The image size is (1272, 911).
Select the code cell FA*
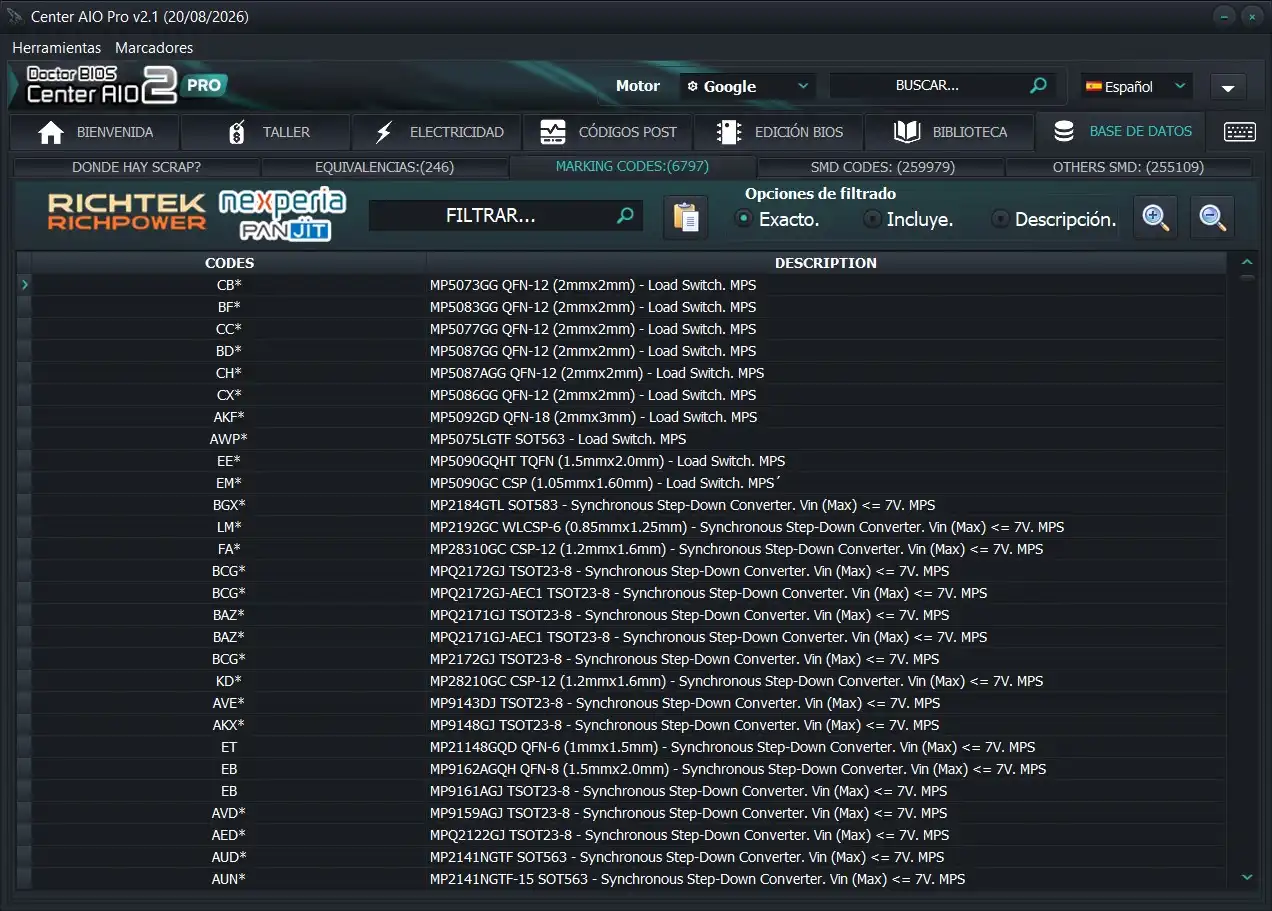click(229, 549)
